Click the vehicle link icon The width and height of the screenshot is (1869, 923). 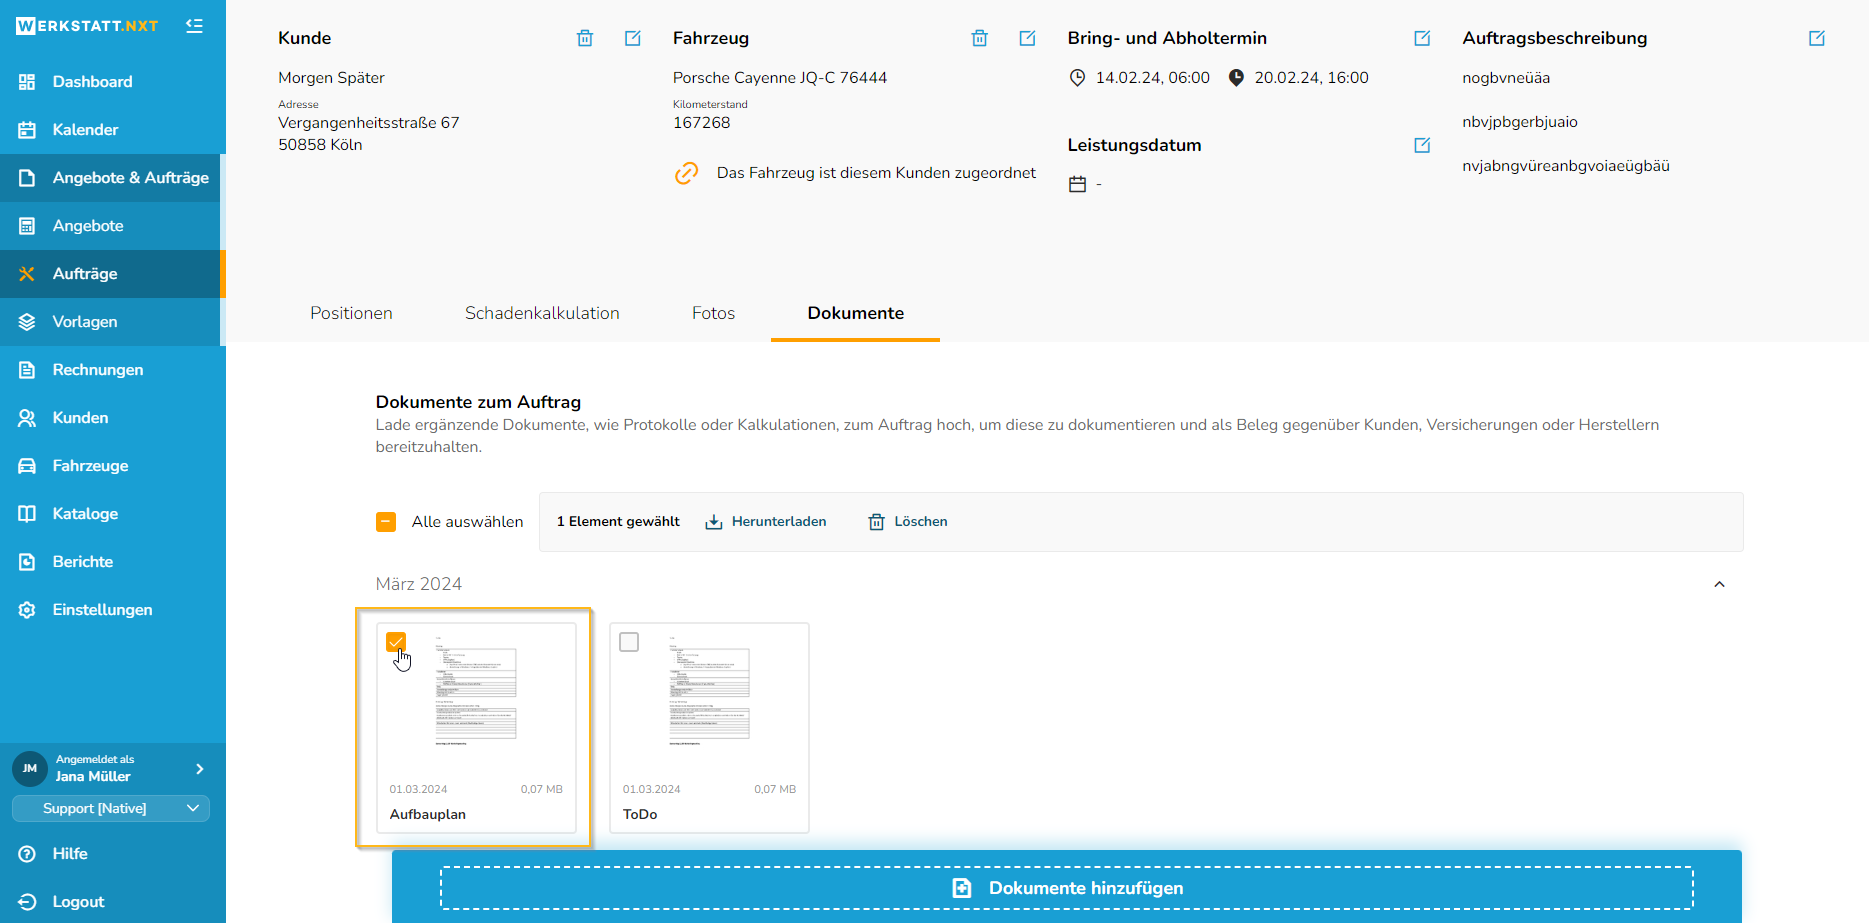click(x=686, y=173)
